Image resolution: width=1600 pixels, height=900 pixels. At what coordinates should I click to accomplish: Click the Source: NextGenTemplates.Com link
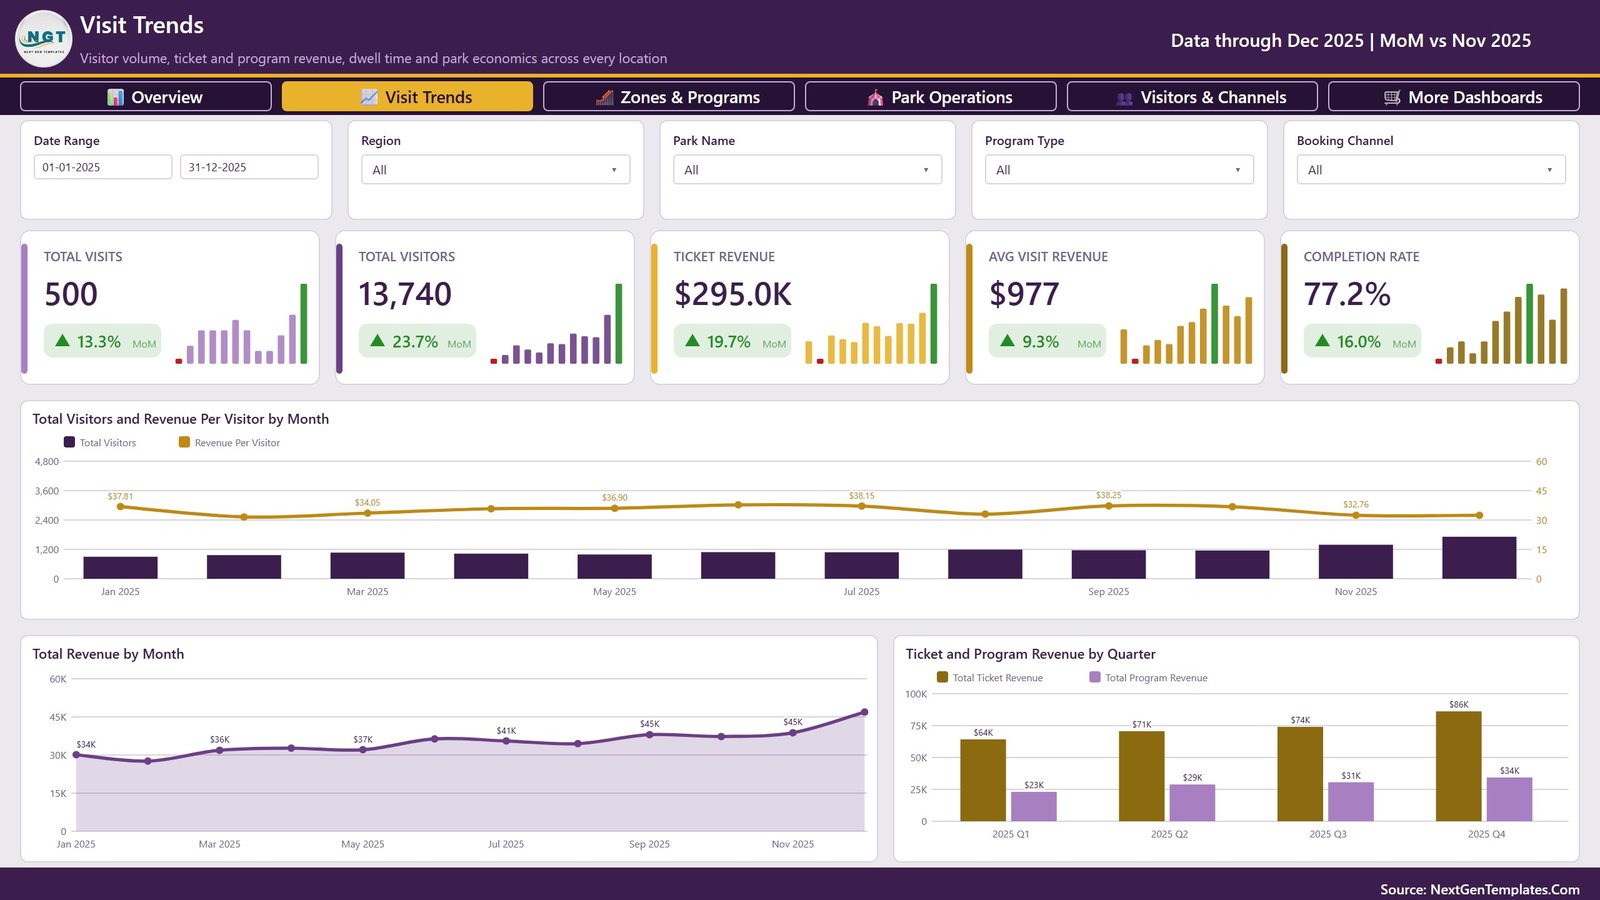(1480, 889)
